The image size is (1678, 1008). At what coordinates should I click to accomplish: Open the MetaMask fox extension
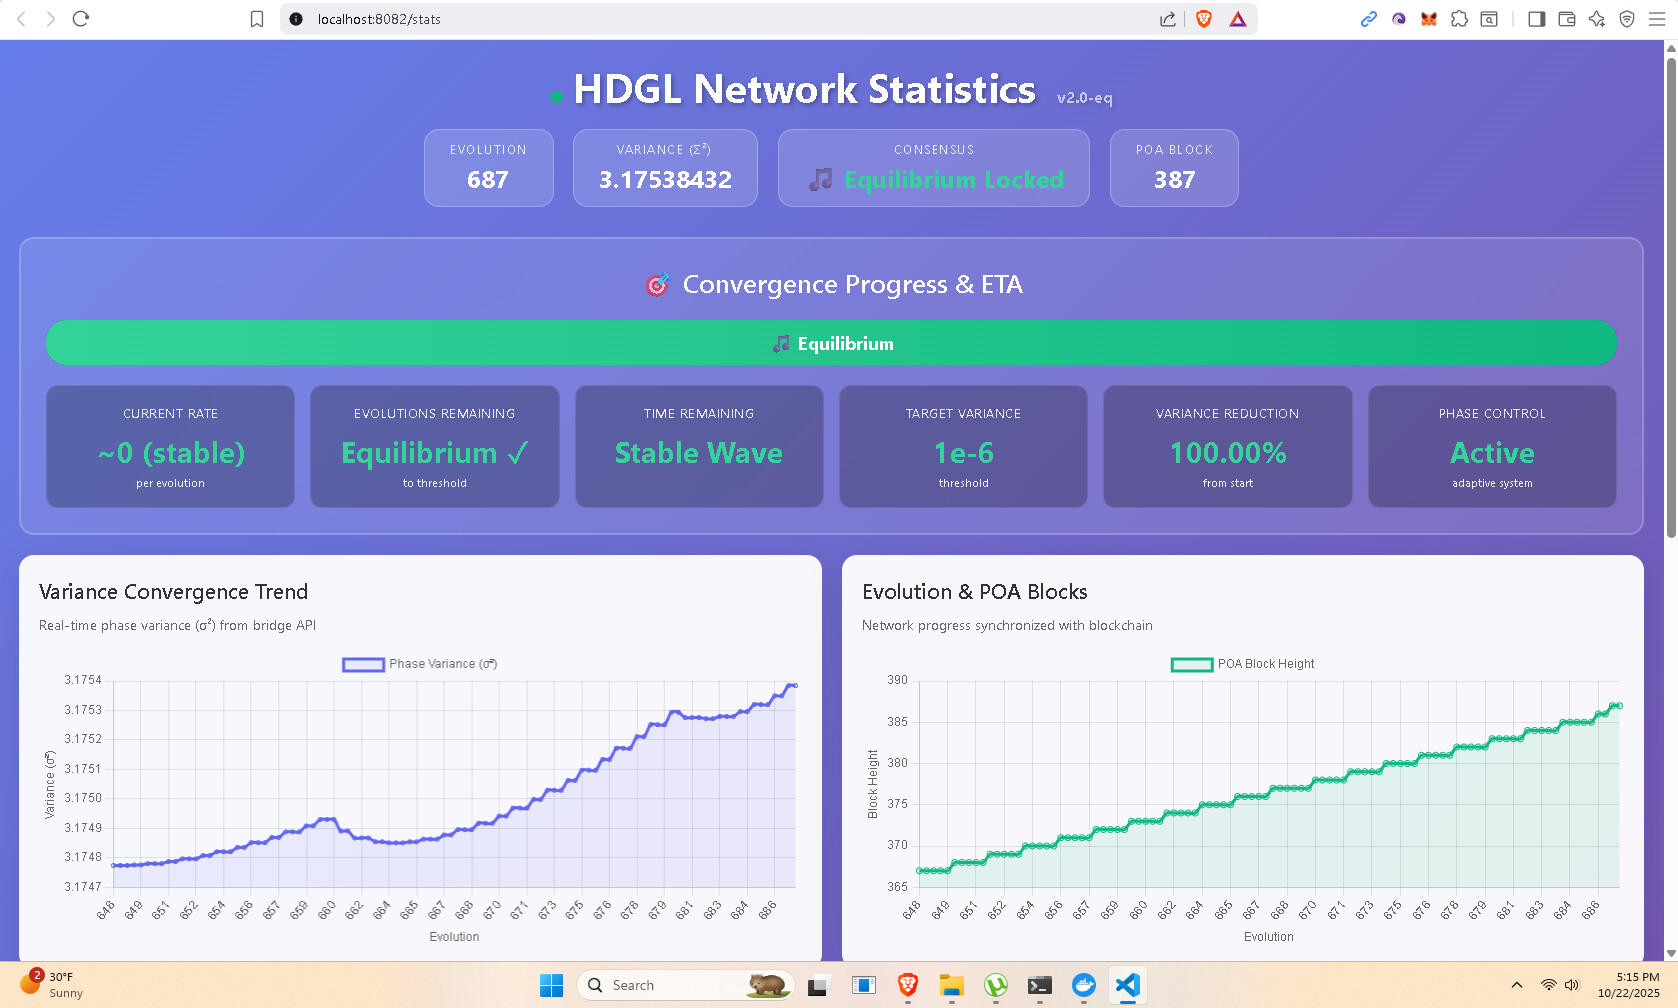pyautogui.click(x=1429, y=19)
